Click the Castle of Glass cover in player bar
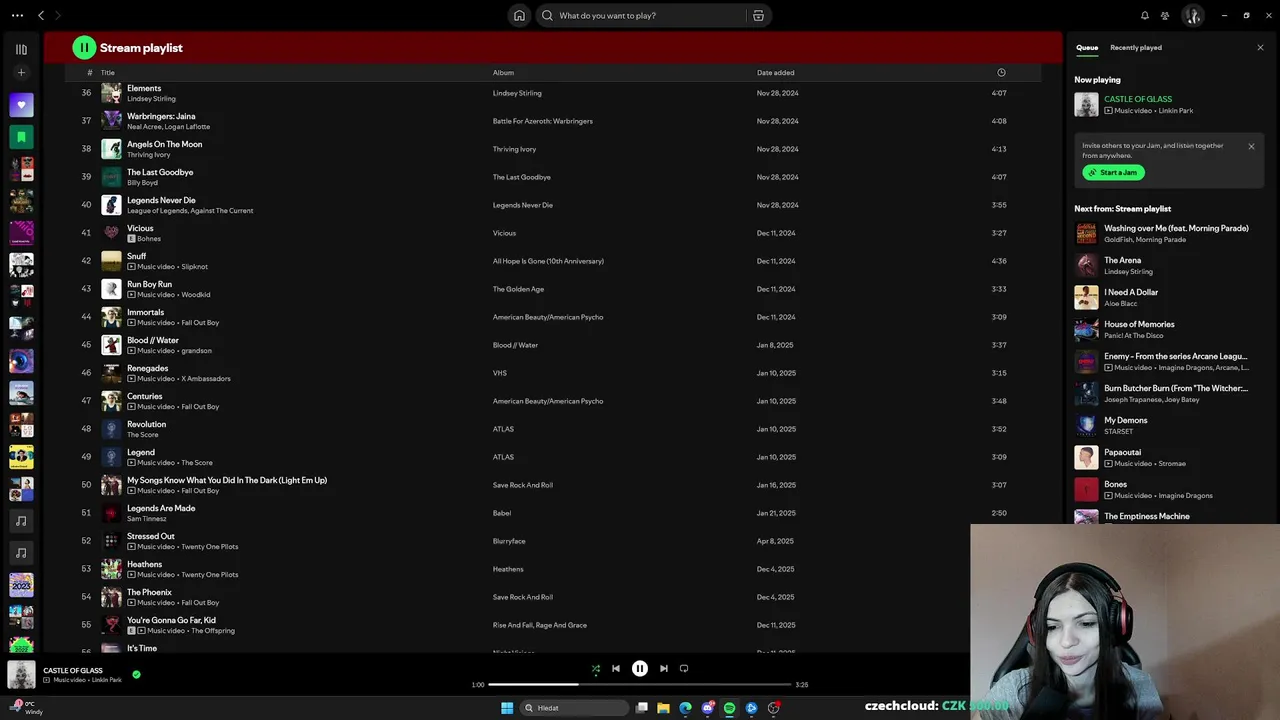Screen dimensions: 1280x720 [21, 675]
